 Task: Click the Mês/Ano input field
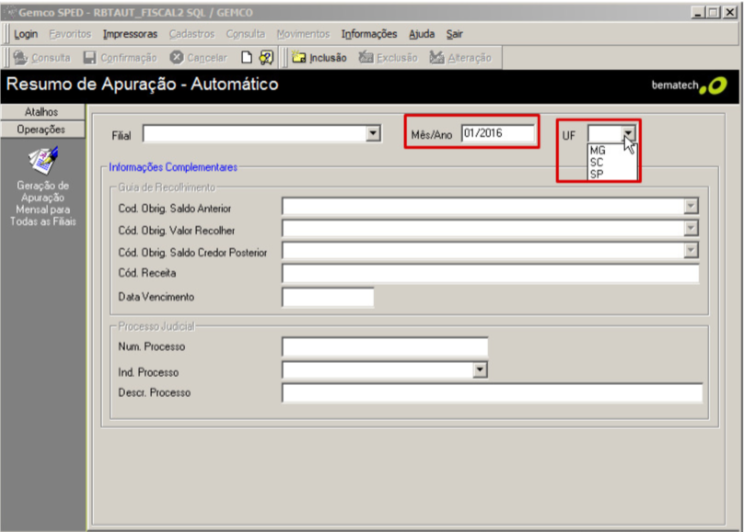[498, 133]
